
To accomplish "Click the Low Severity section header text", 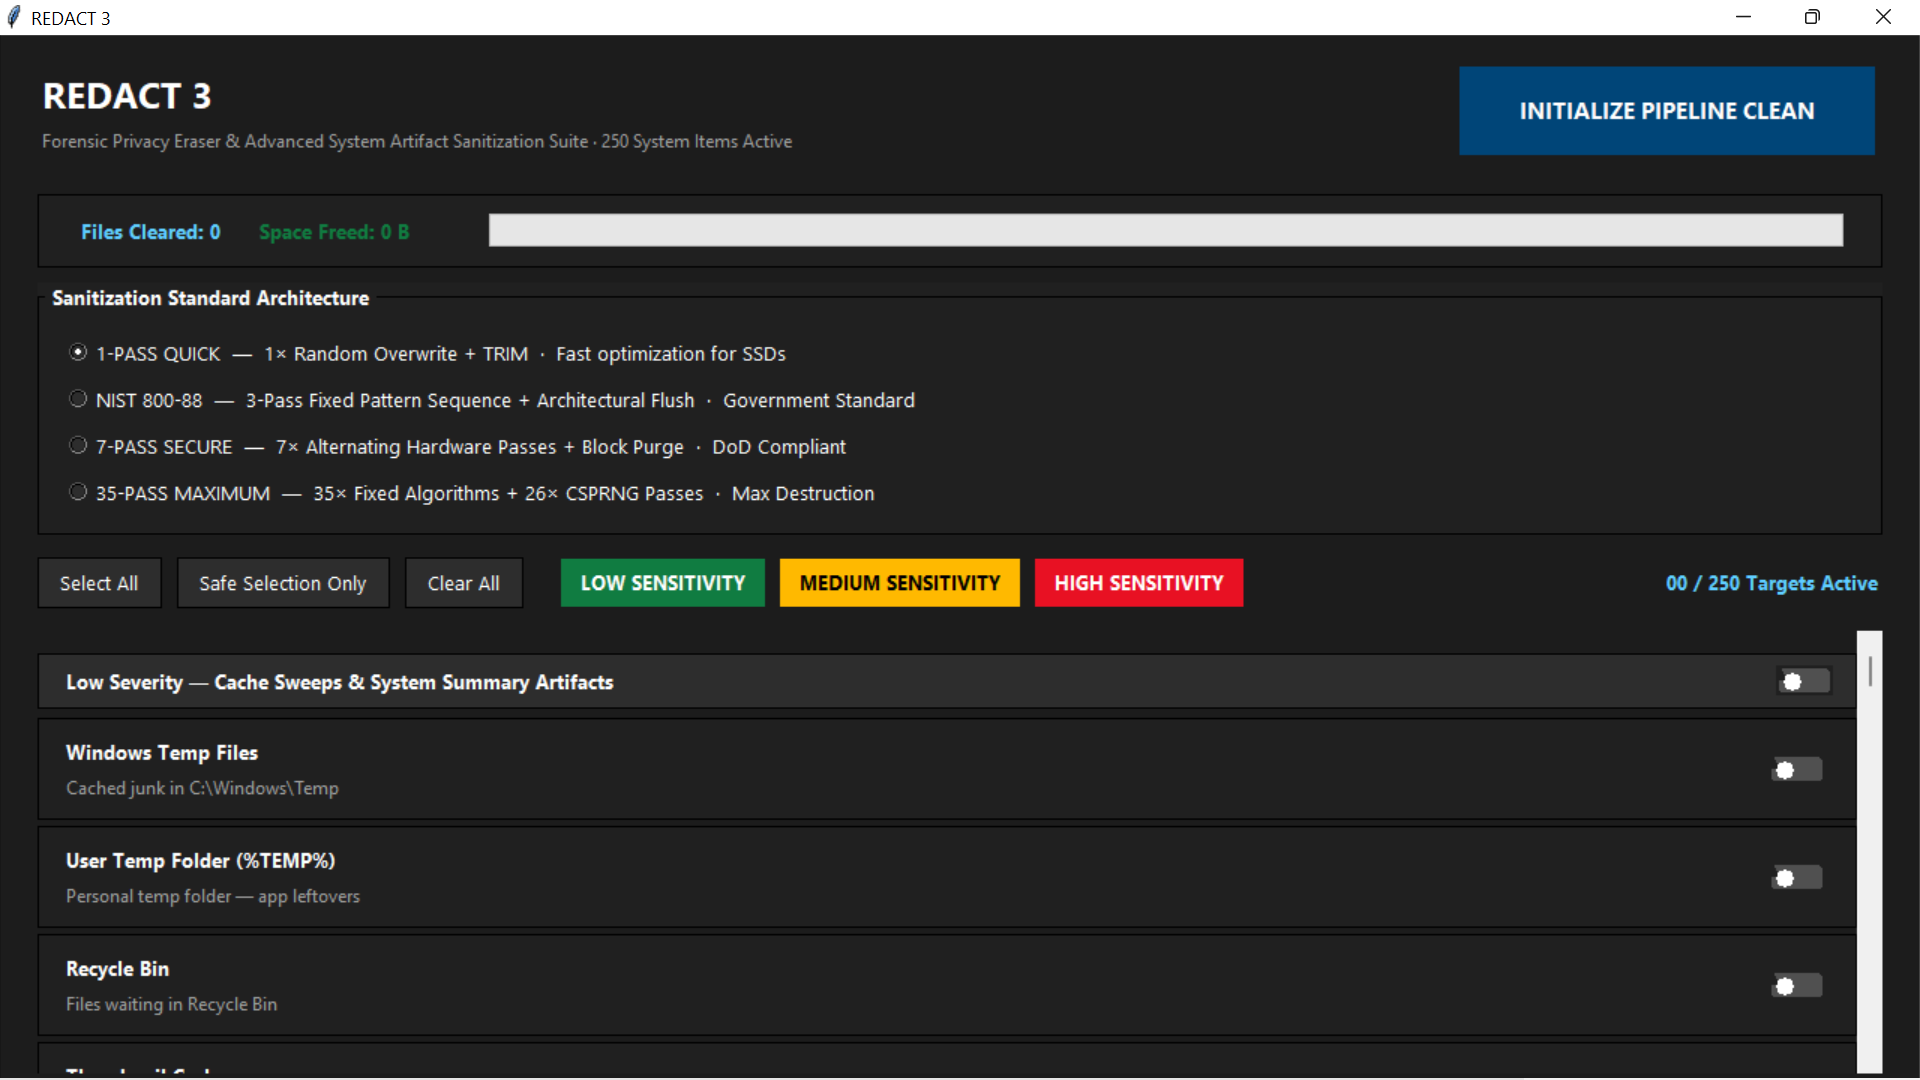I will pyautogui.click(x=340, y=682).
